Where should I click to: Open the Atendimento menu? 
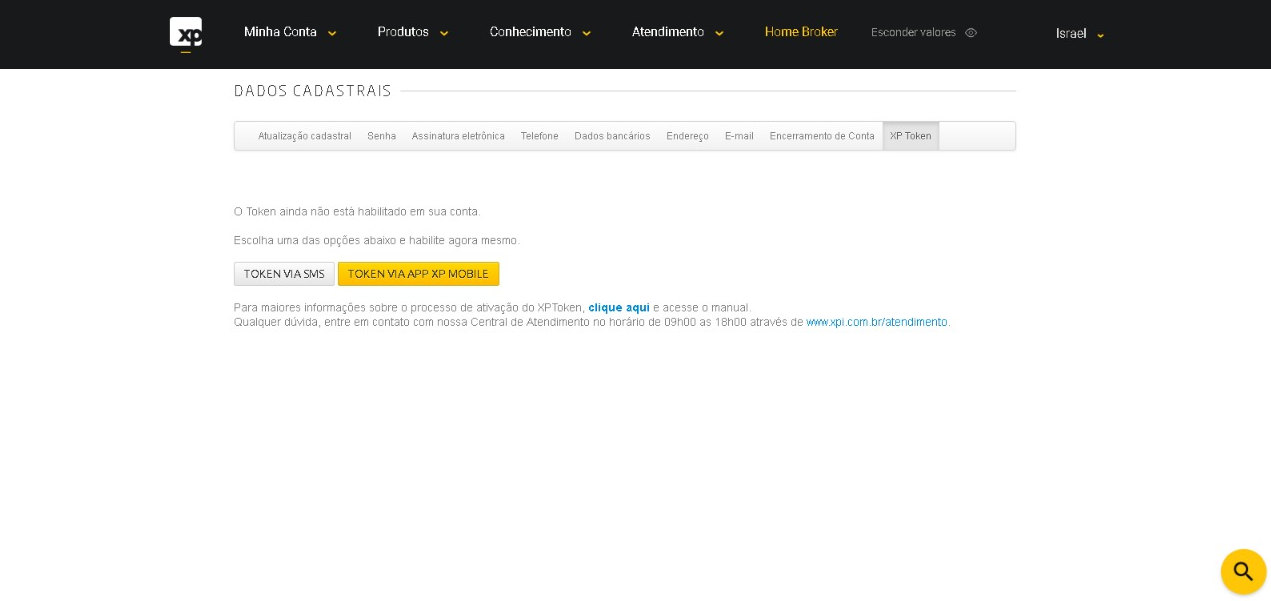(x=668, y=32)
